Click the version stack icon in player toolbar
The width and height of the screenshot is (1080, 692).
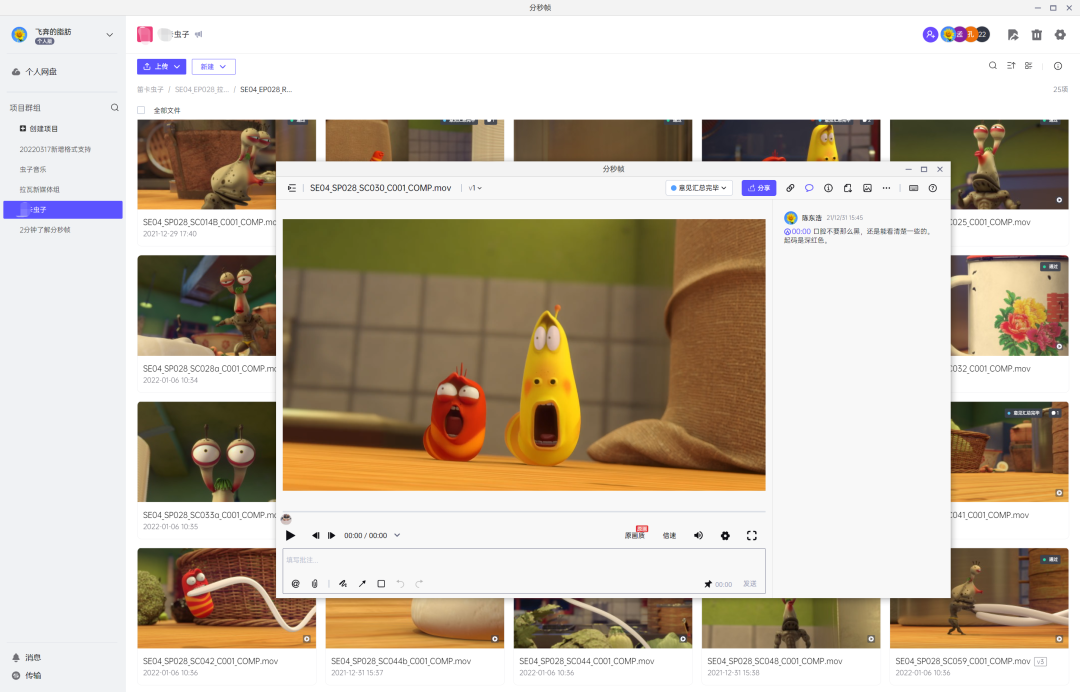click(x=848, y=187)
